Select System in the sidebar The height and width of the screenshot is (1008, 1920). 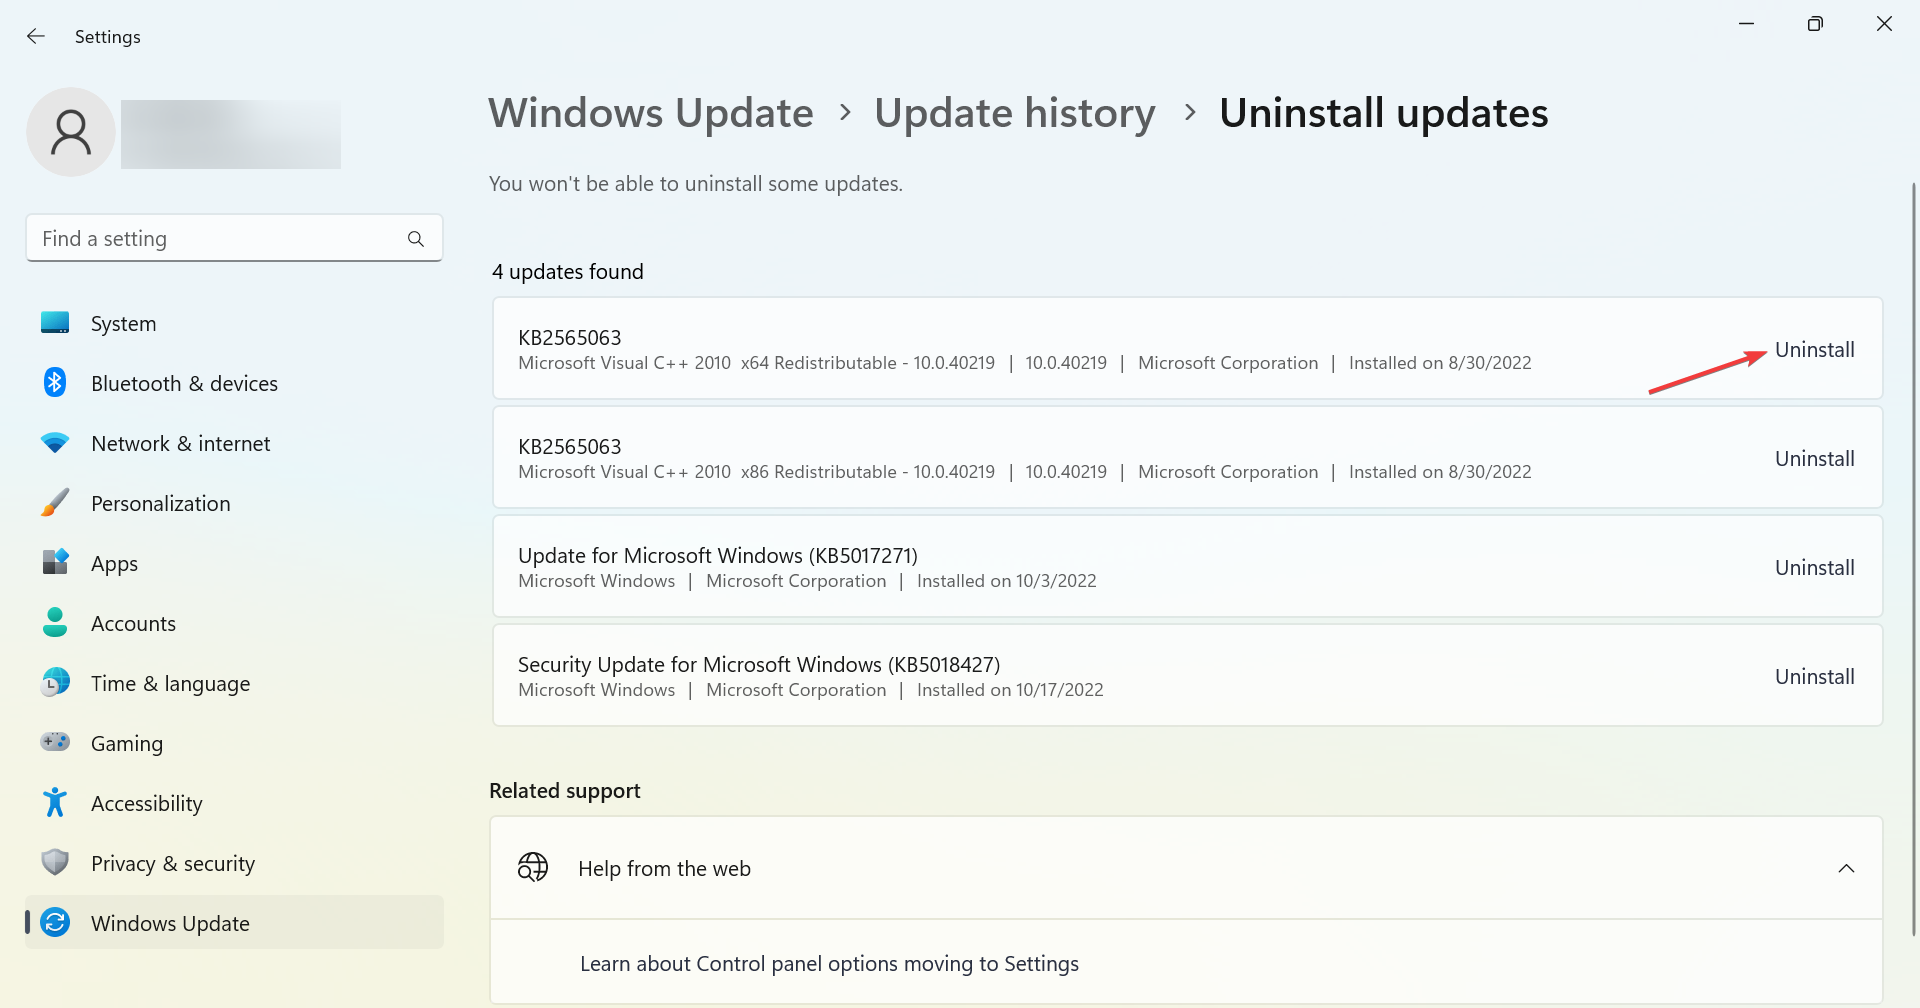tap(123, 324)
